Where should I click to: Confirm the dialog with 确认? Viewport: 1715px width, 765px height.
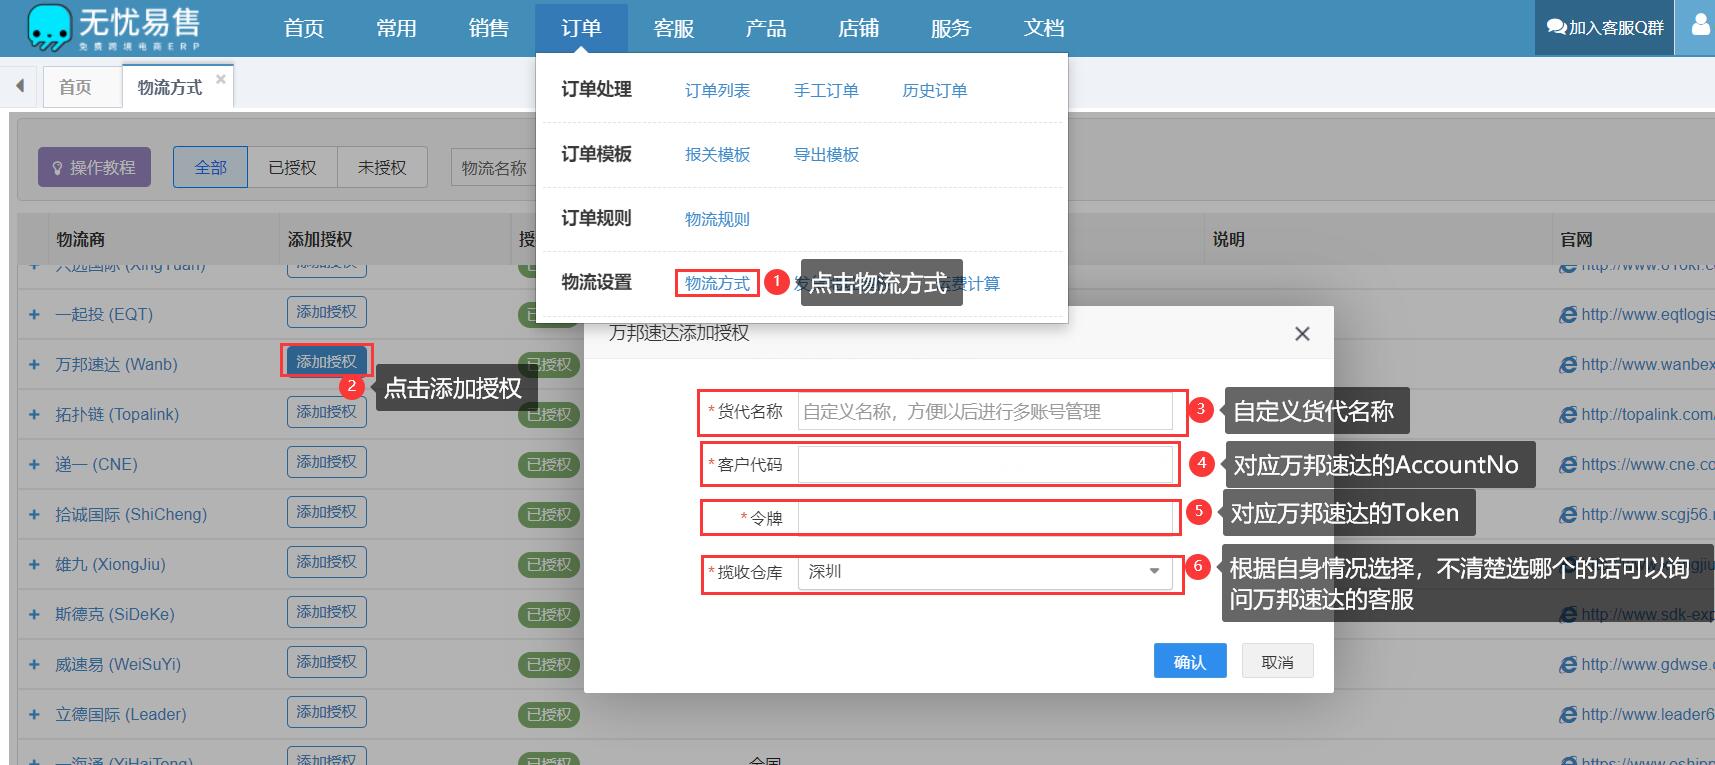[1190, 661]
